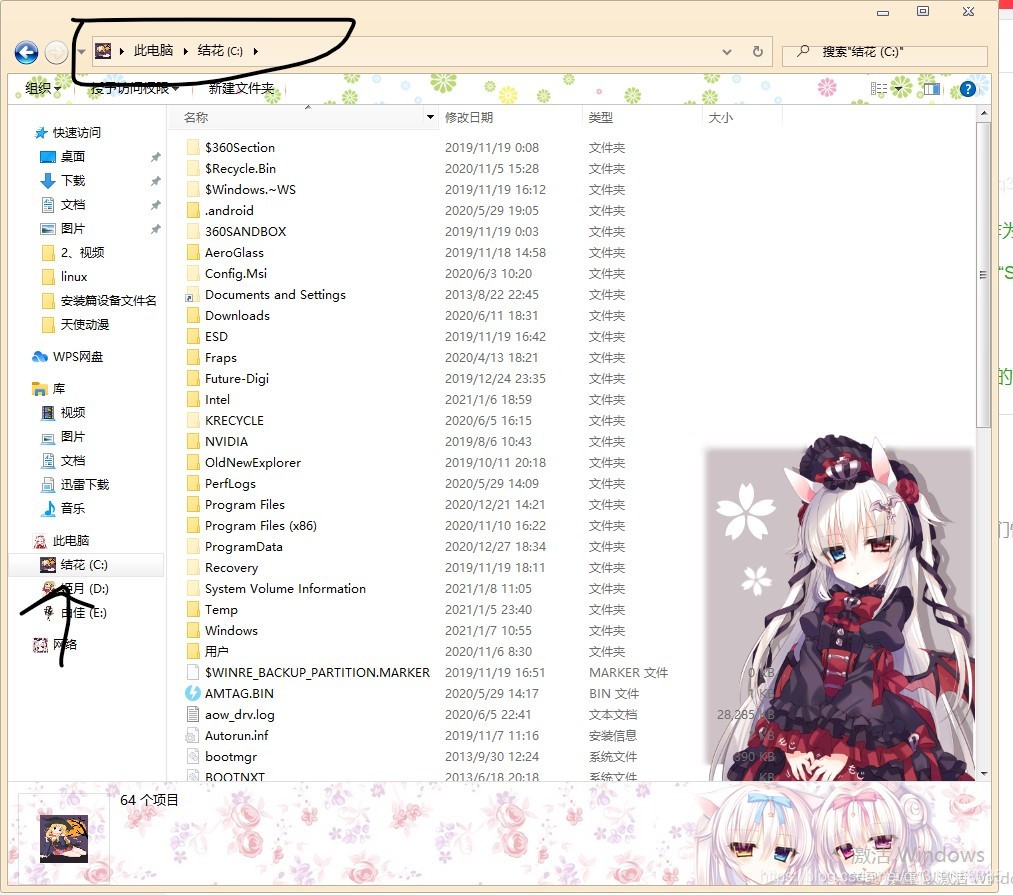Sort by the 名称 column header
Screen dimensions: 1013x895
point(195,118)
